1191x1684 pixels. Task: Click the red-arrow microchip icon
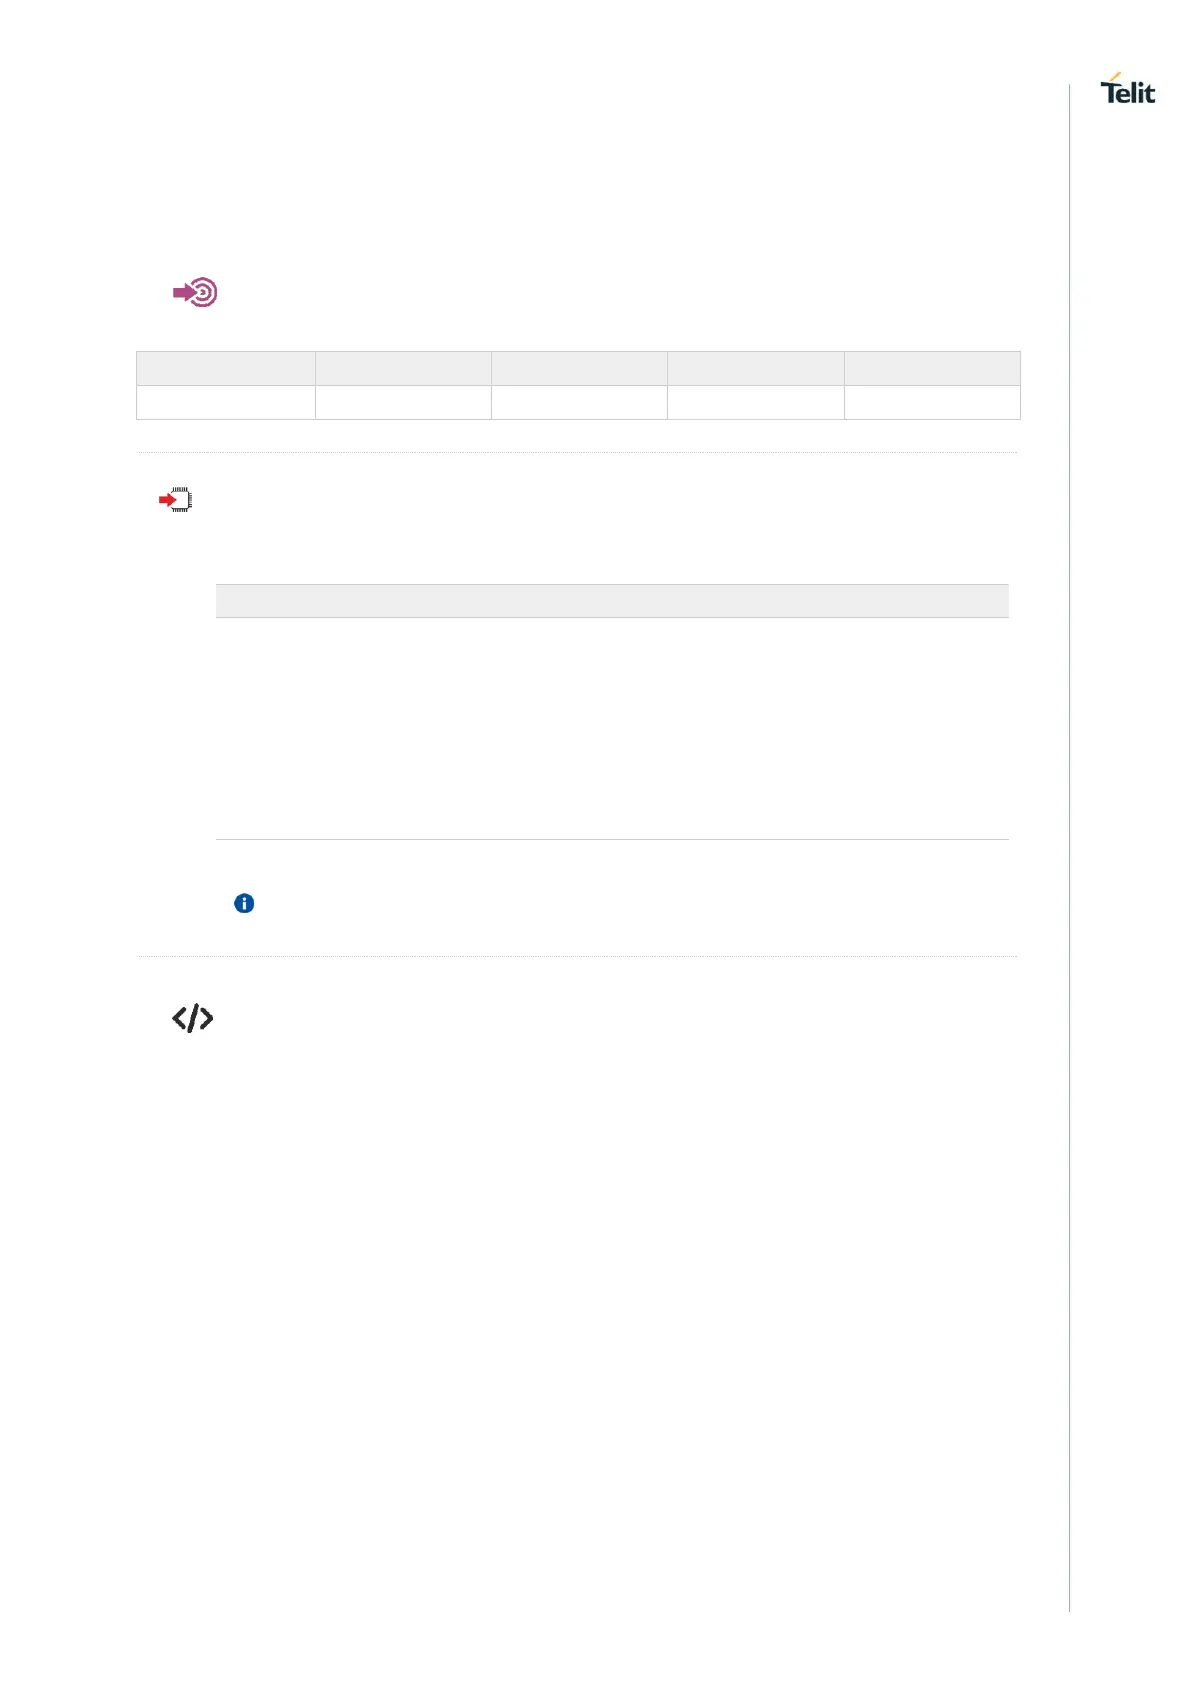[176, 499]
